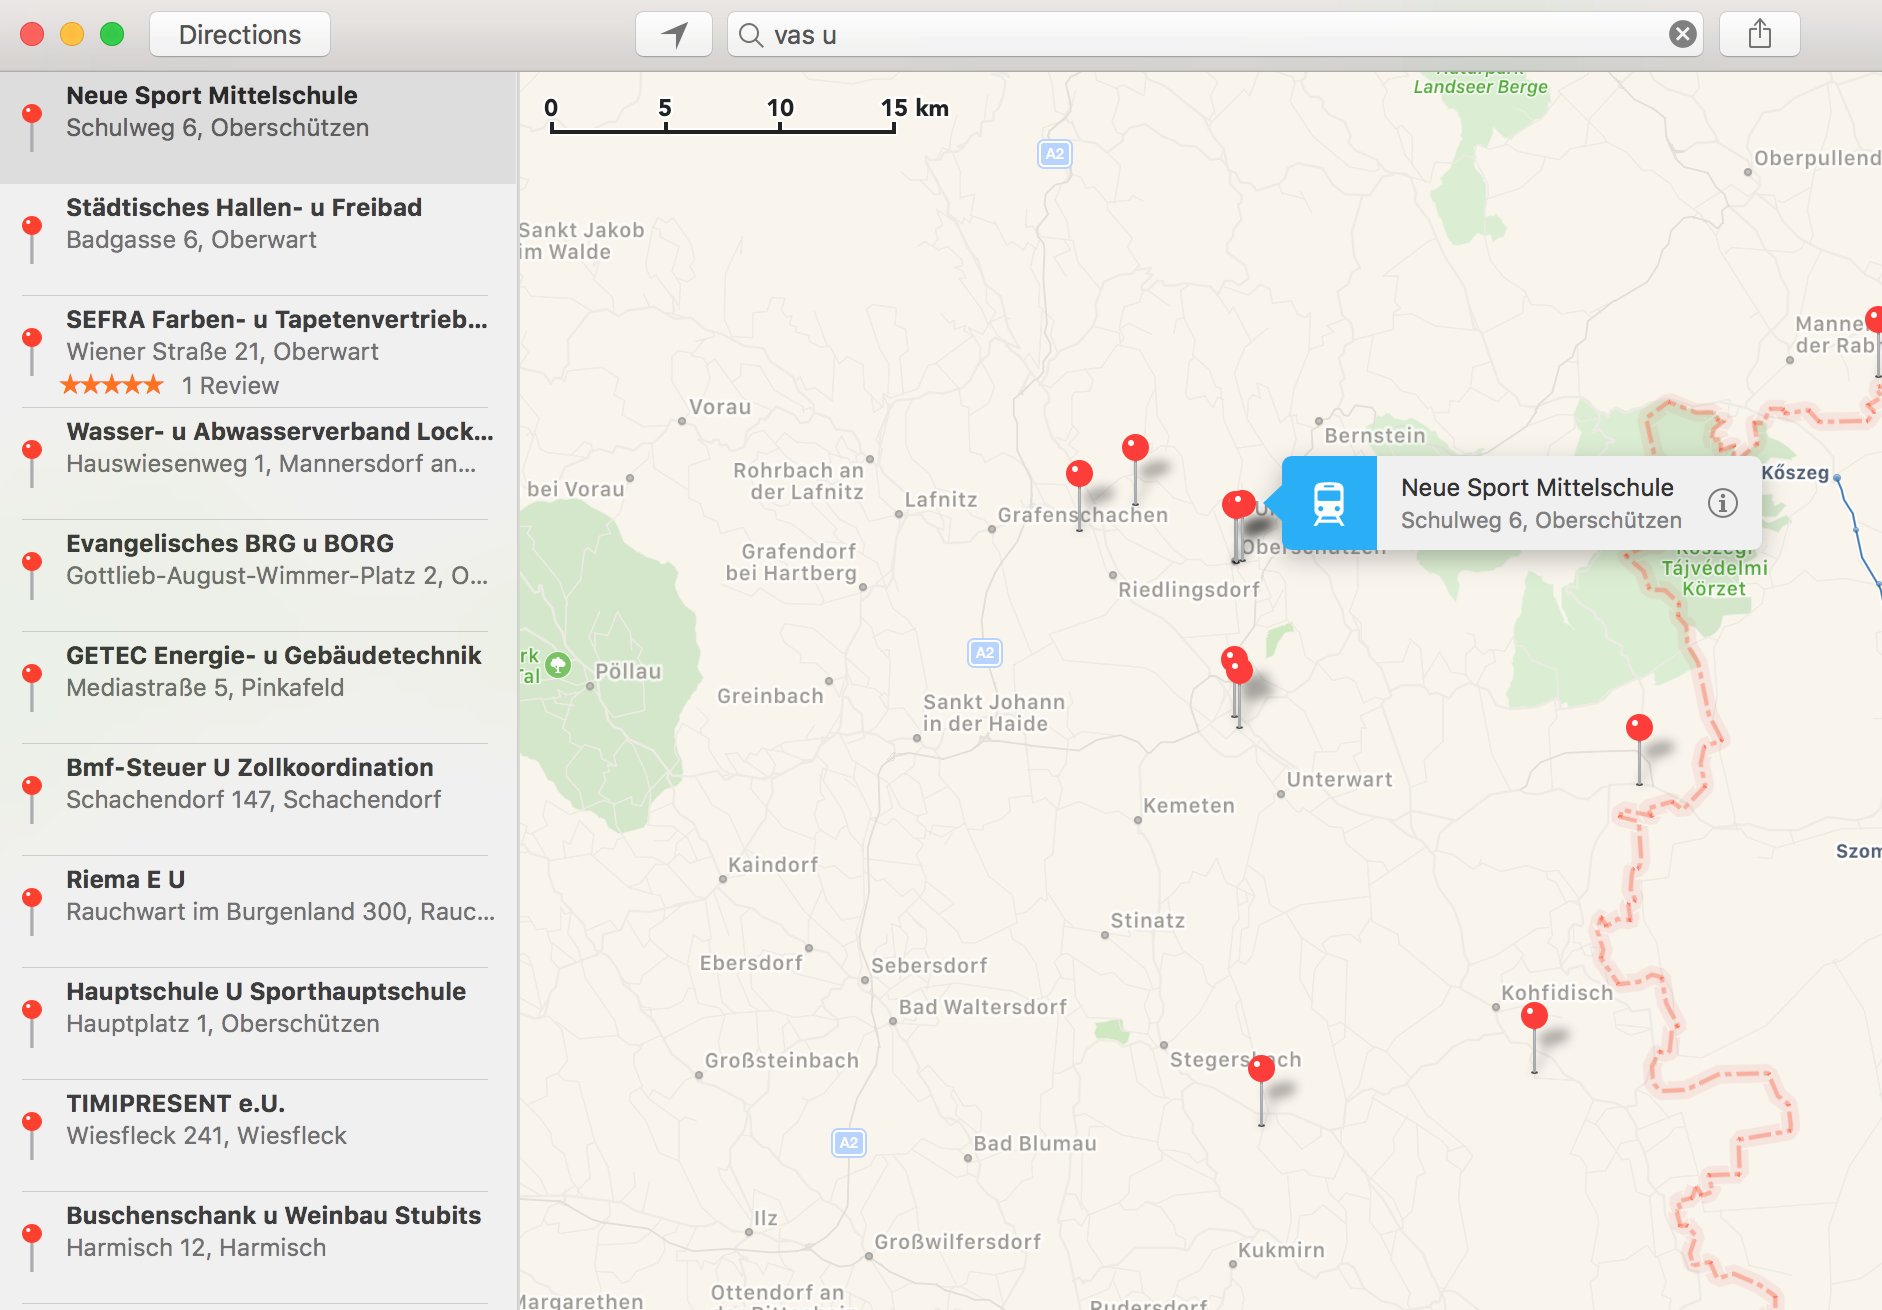
Task: Click the "Lafnitz" town label on the map
Action: coord(941,499)
